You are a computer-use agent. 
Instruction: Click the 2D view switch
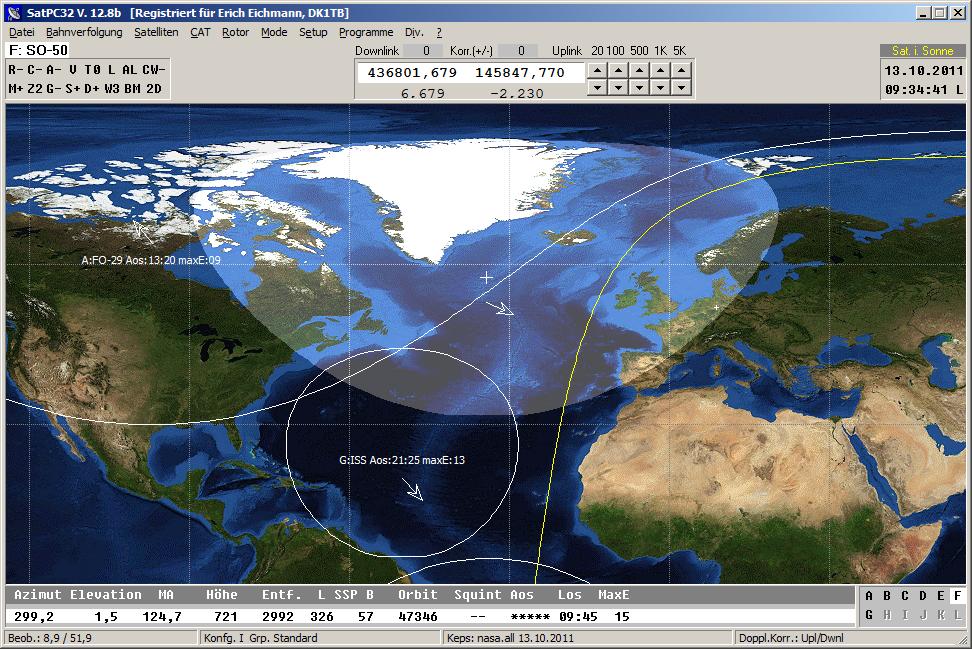tap(153, 88)
